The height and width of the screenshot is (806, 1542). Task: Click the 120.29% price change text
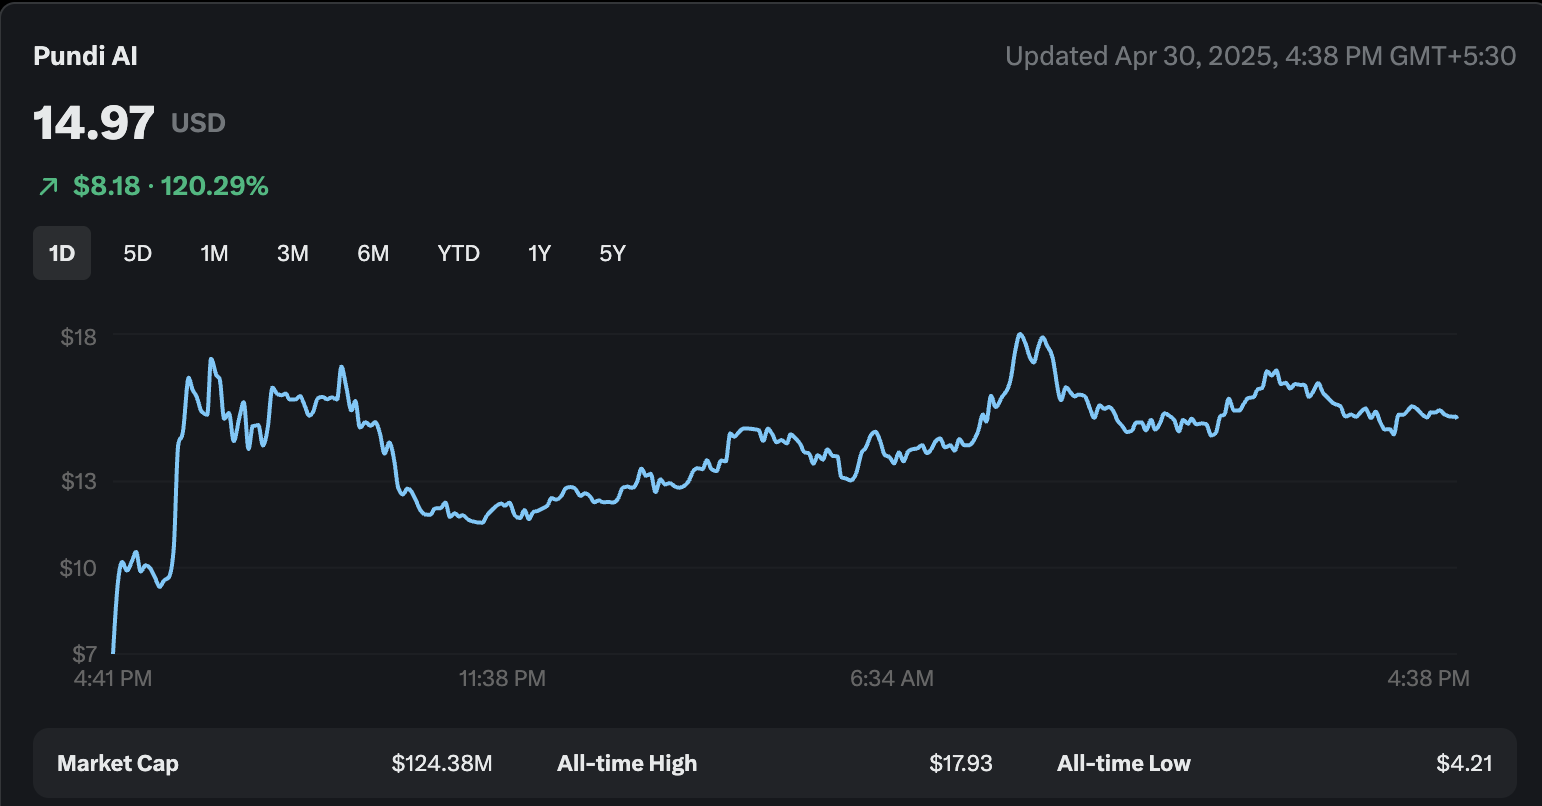click(x=214, y=186)
